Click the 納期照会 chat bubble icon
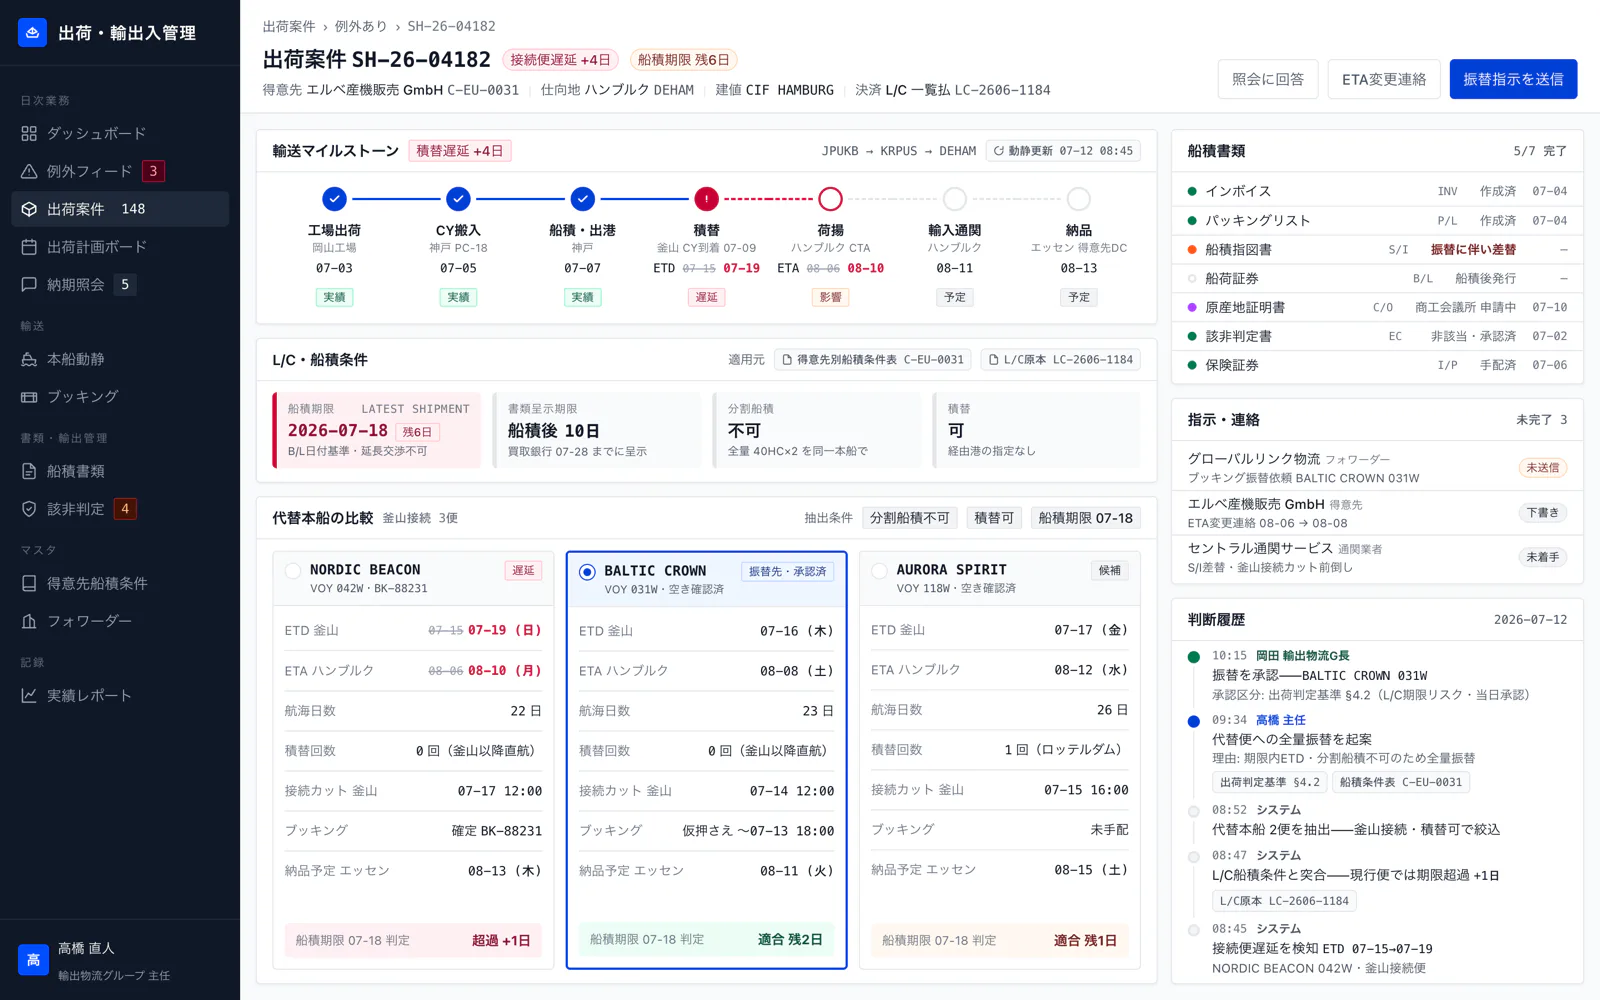This screenshot has width=1600, height=1000. click(29, 285)
